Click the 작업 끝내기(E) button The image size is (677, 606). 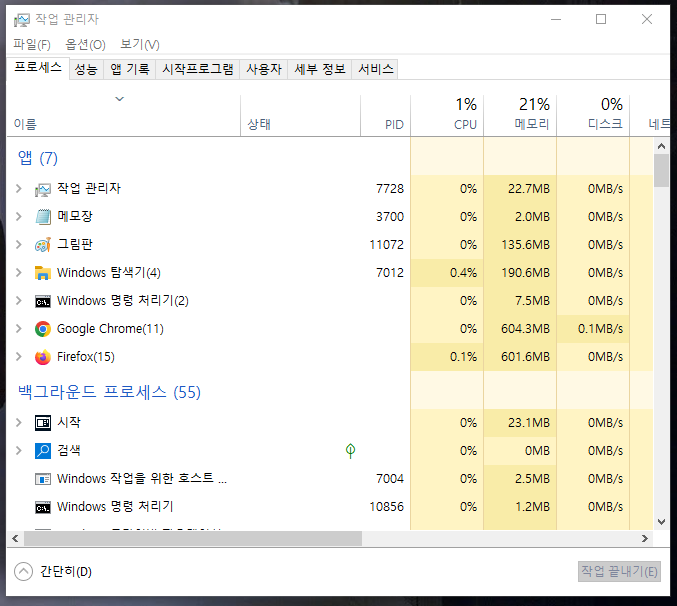(619, 571)
